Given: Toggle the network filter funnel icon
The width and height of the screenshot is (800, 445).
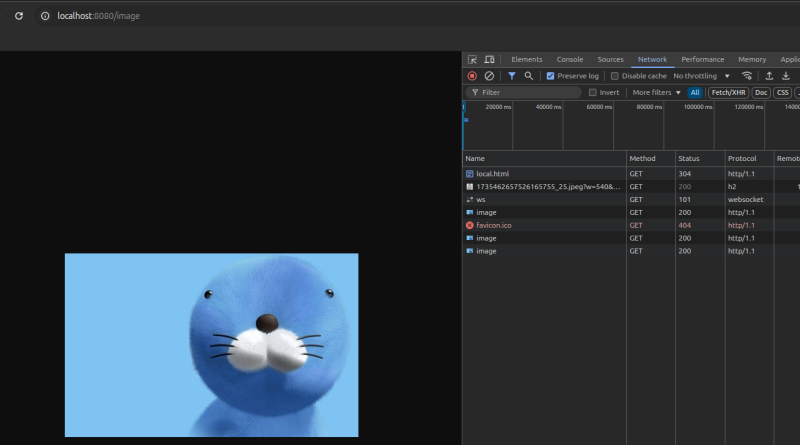Looking at the screenshot, I should 511,76.
